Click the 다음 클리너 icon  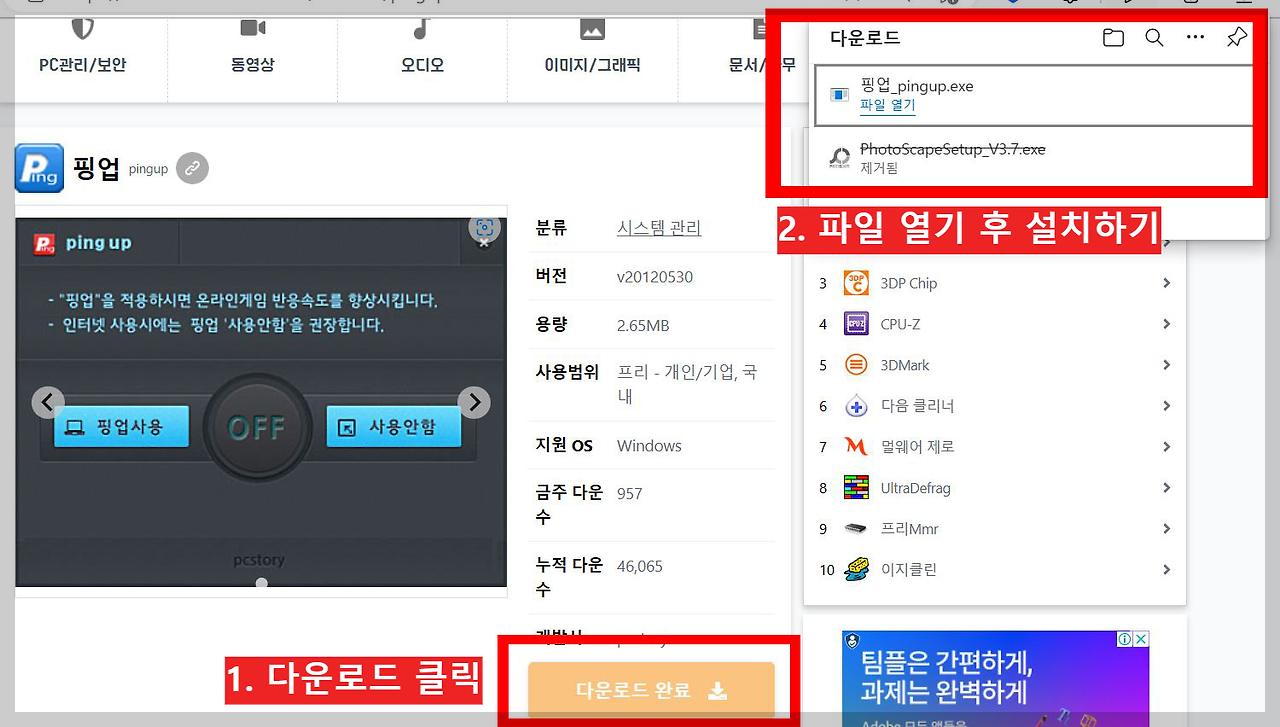[x=856, y=406]
